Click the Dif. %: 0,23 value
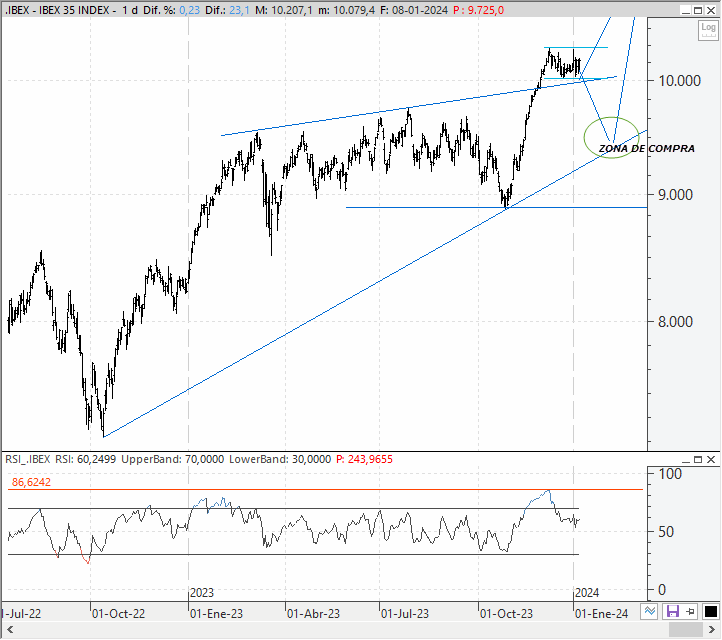Screen dimensions: 722x640 (x=171, y=10)
